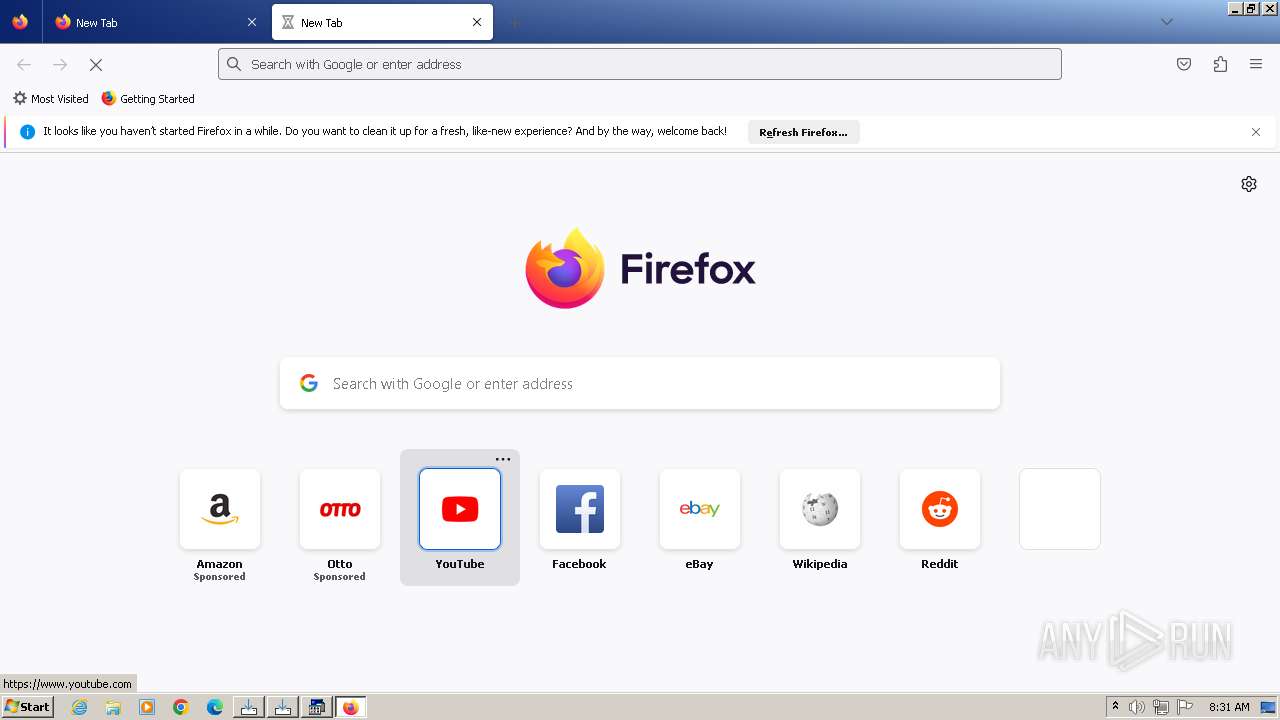Click the search magnifier in address bar
Screen dimensions: 1280x720
pos(234,64)
